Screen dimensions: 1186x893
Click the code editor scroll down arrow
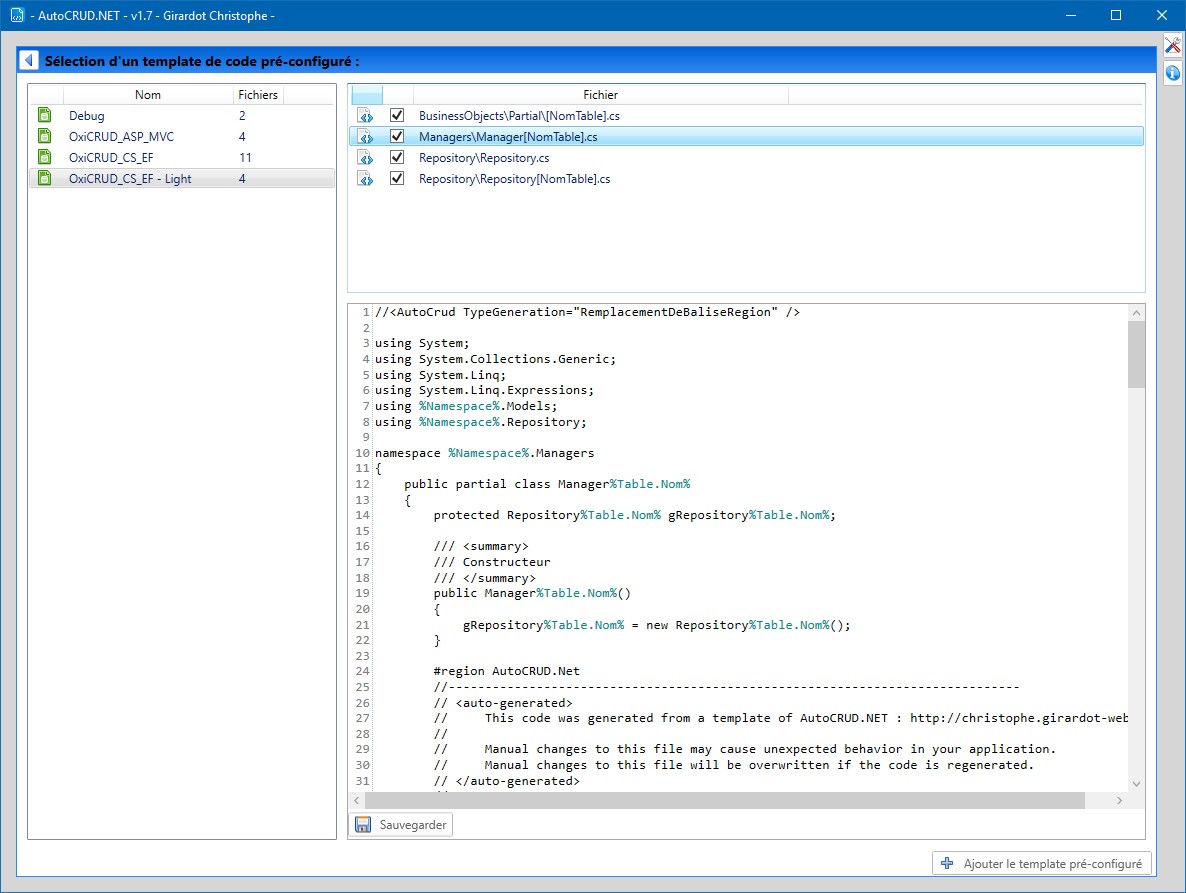[1136, 784]
